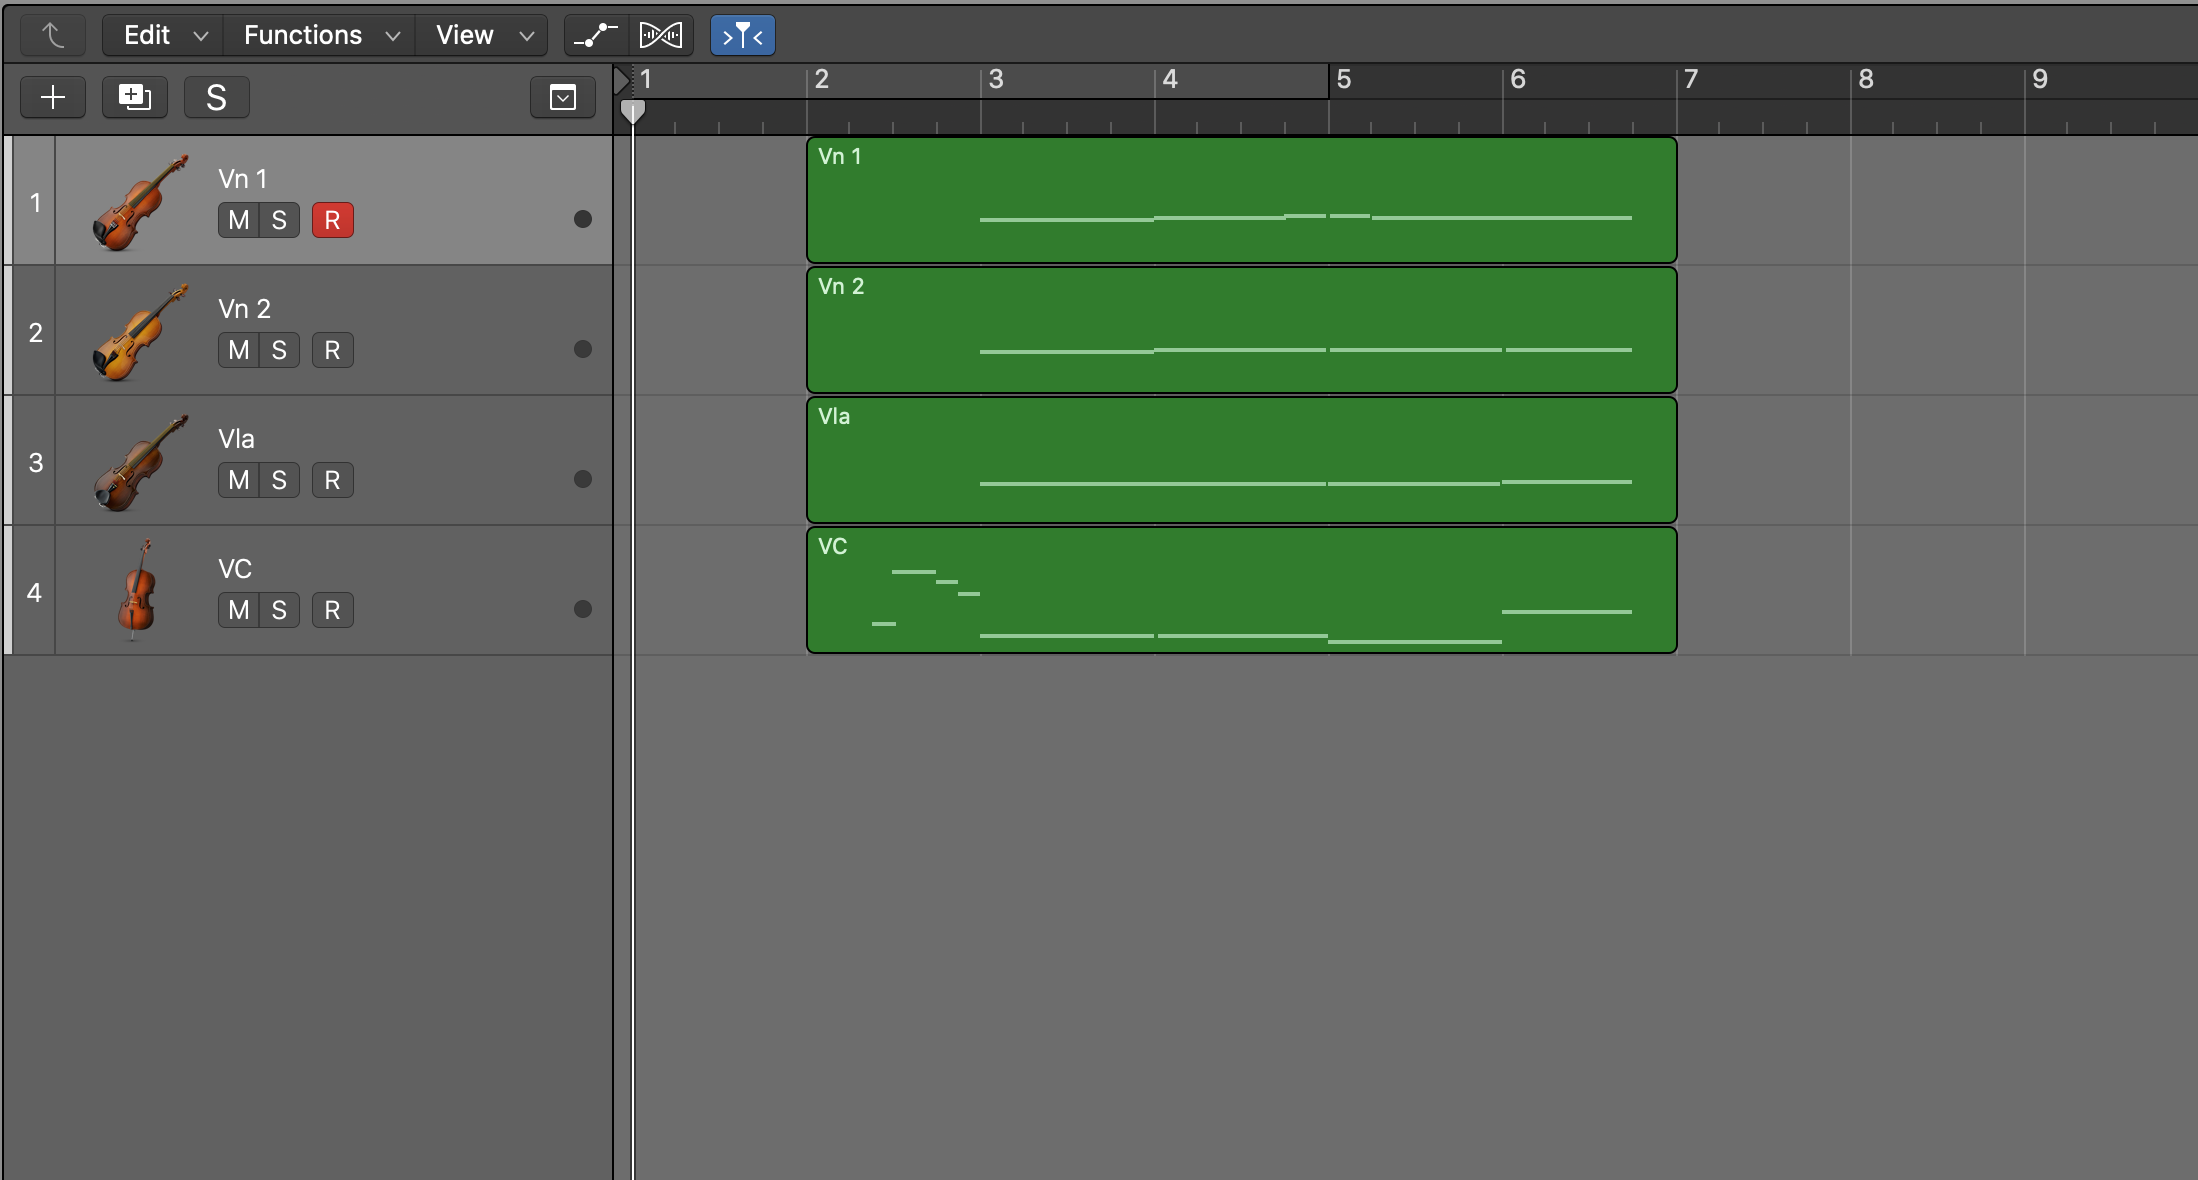Viewport: 2198px width, 1180px height.
Task: Toggle the Flex view icon
Action: (661, 35)
